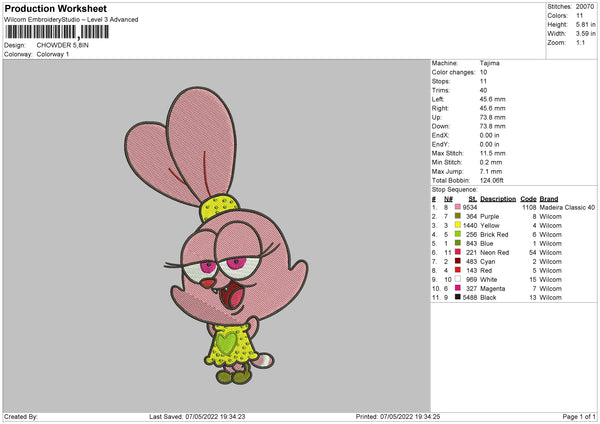Click the barcode under the worksheet title
Screen dimensions: 600x424
57,32
